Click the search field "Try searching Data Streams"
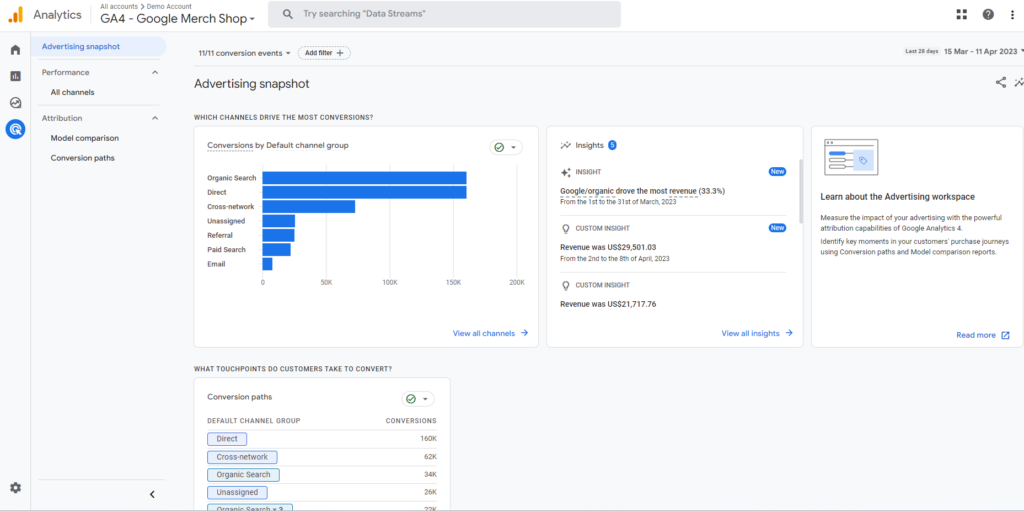The height and width of the screenshot is (512, 1024). coord(444,14)
